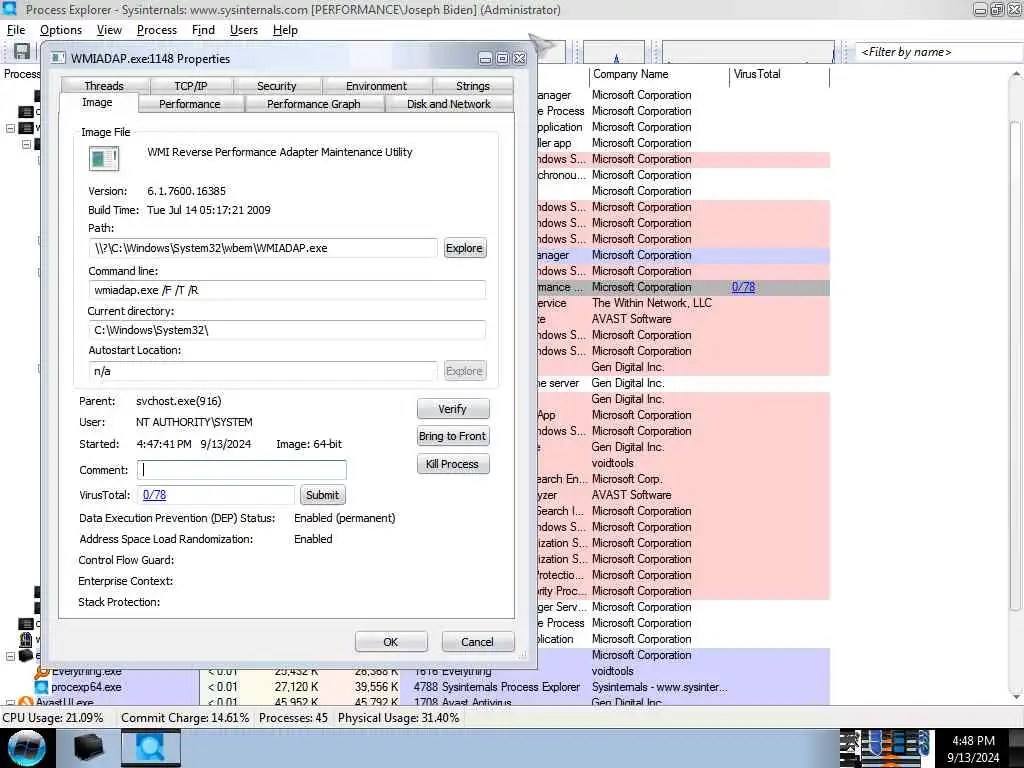Switch to the Performance tab
1024x768 pixels.
(x=189, y=104)
